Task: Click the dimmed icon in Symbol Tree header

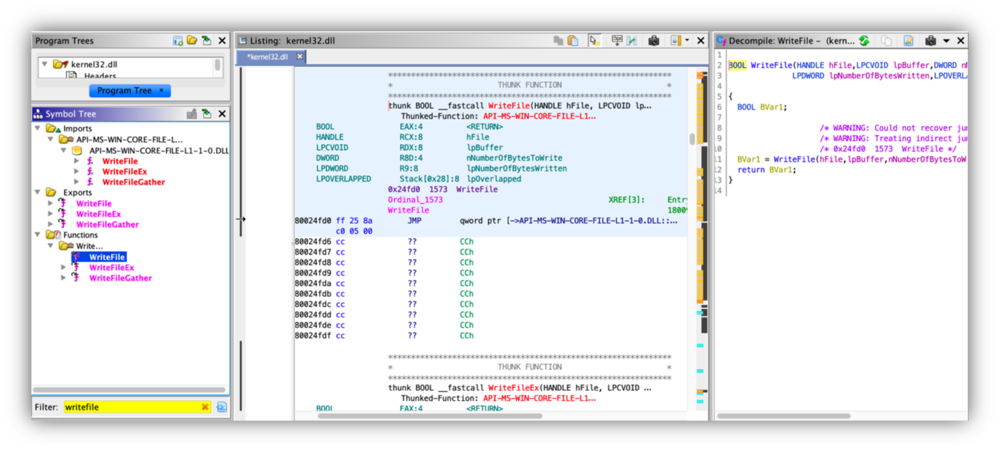Action: (191, 113)
